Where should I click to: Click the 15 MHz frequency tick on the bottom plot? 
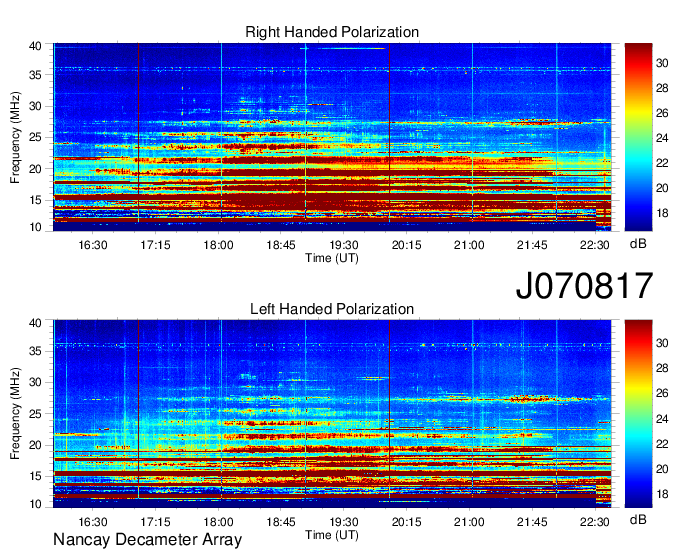(35, 476)
